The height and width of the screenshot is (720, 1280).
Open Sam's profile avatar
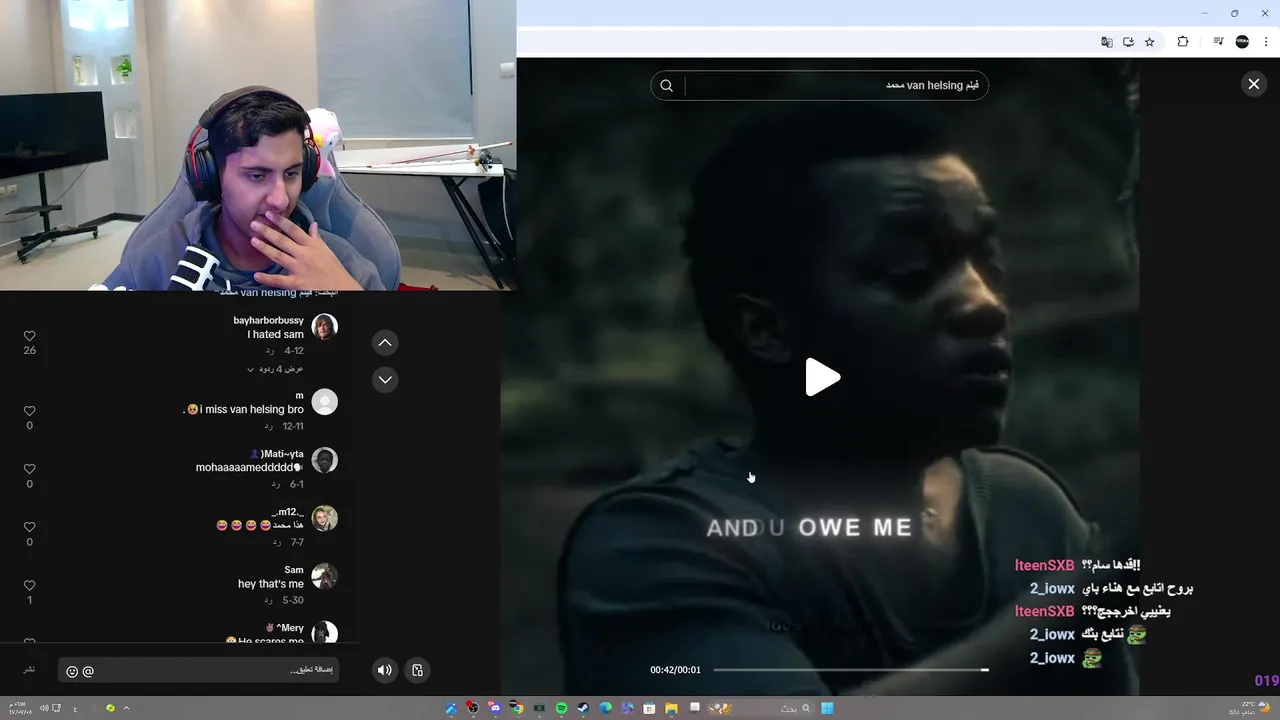tap(324, 576)
